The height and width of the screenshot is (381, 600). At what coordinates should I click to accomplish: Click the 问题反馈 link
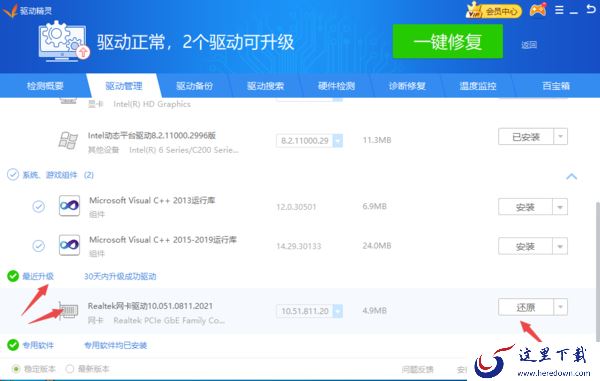tap(417, 369)
